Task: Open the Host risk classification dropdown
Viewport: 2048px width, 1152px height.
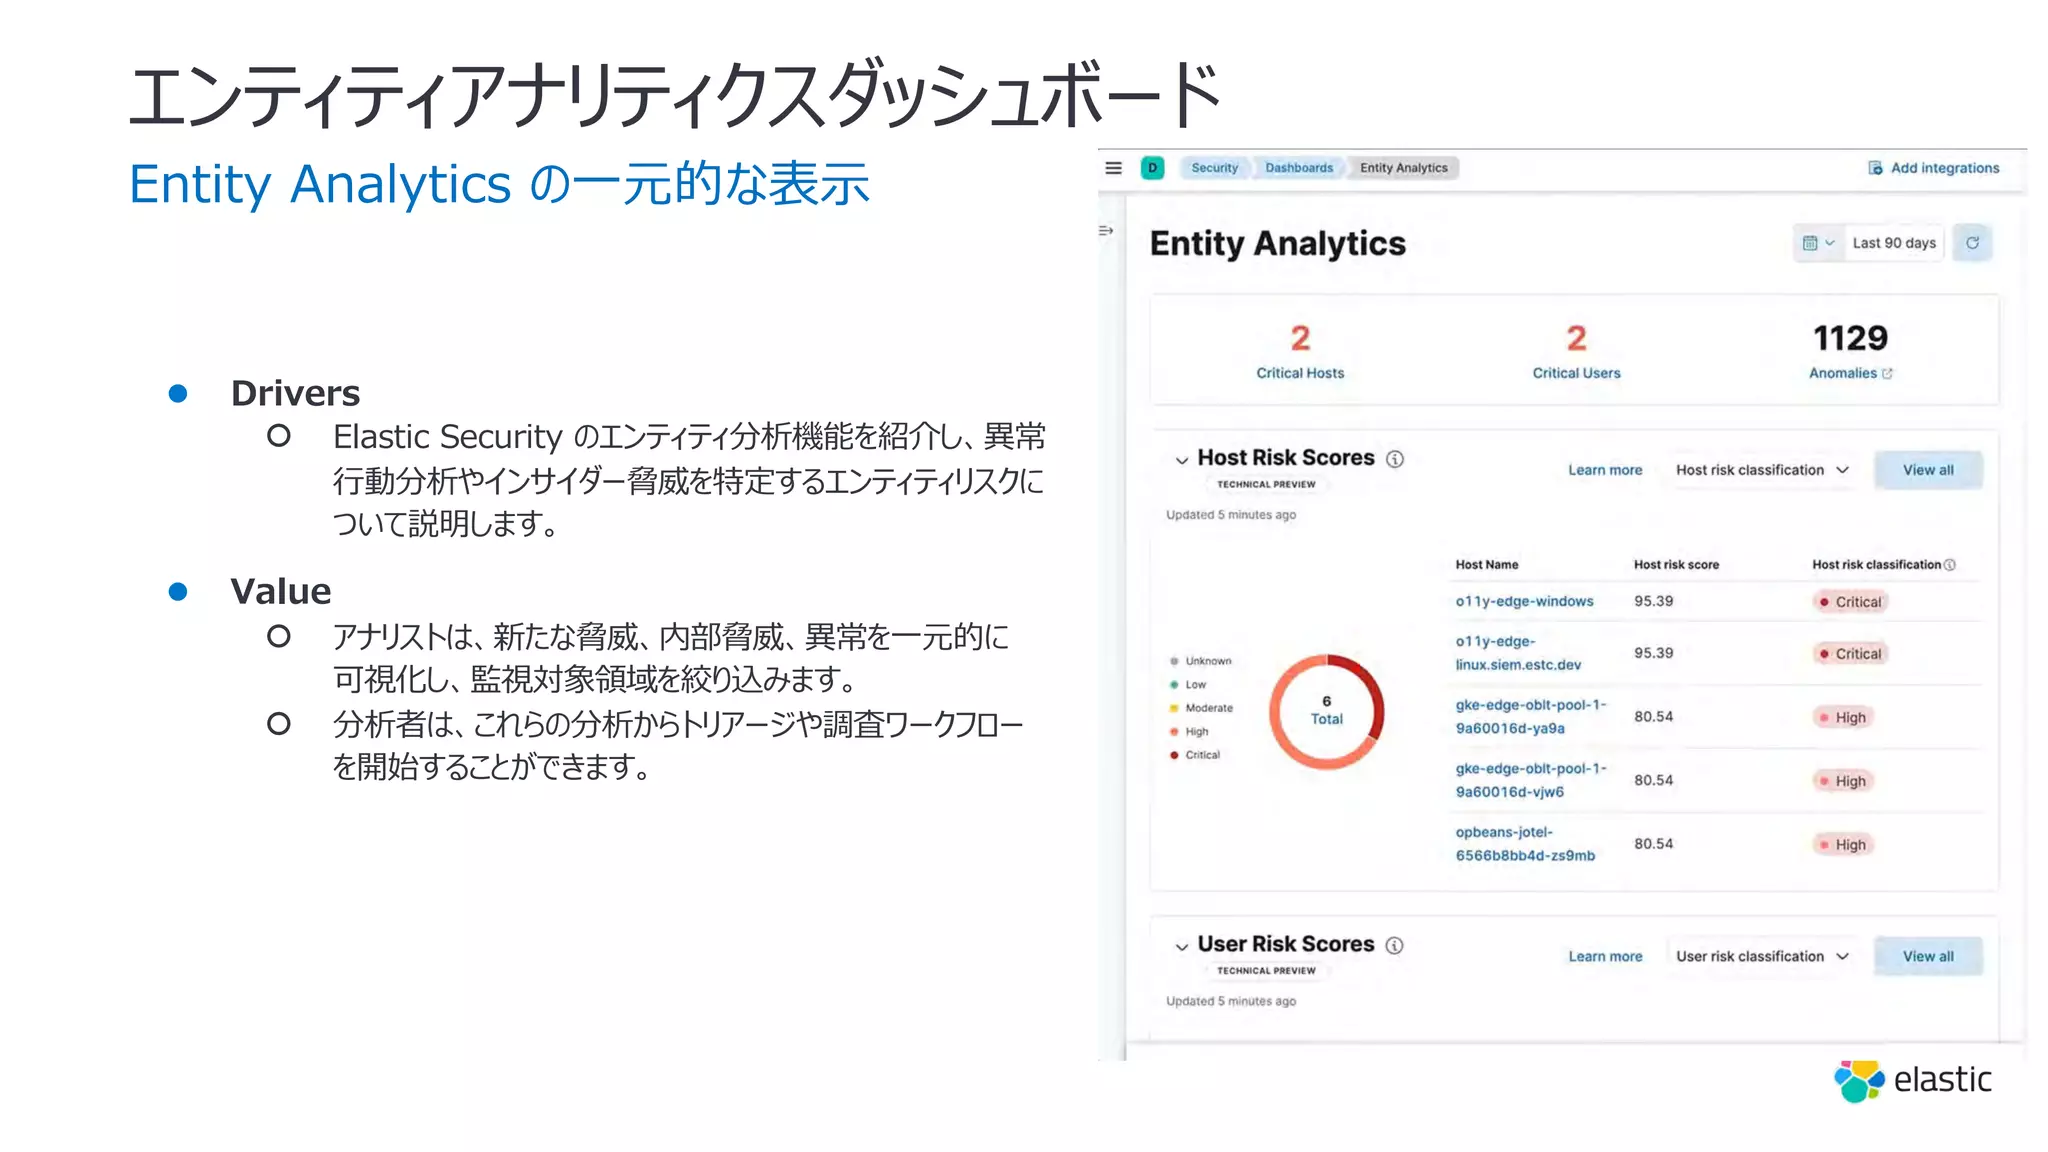Action: tap(1762, 470)
